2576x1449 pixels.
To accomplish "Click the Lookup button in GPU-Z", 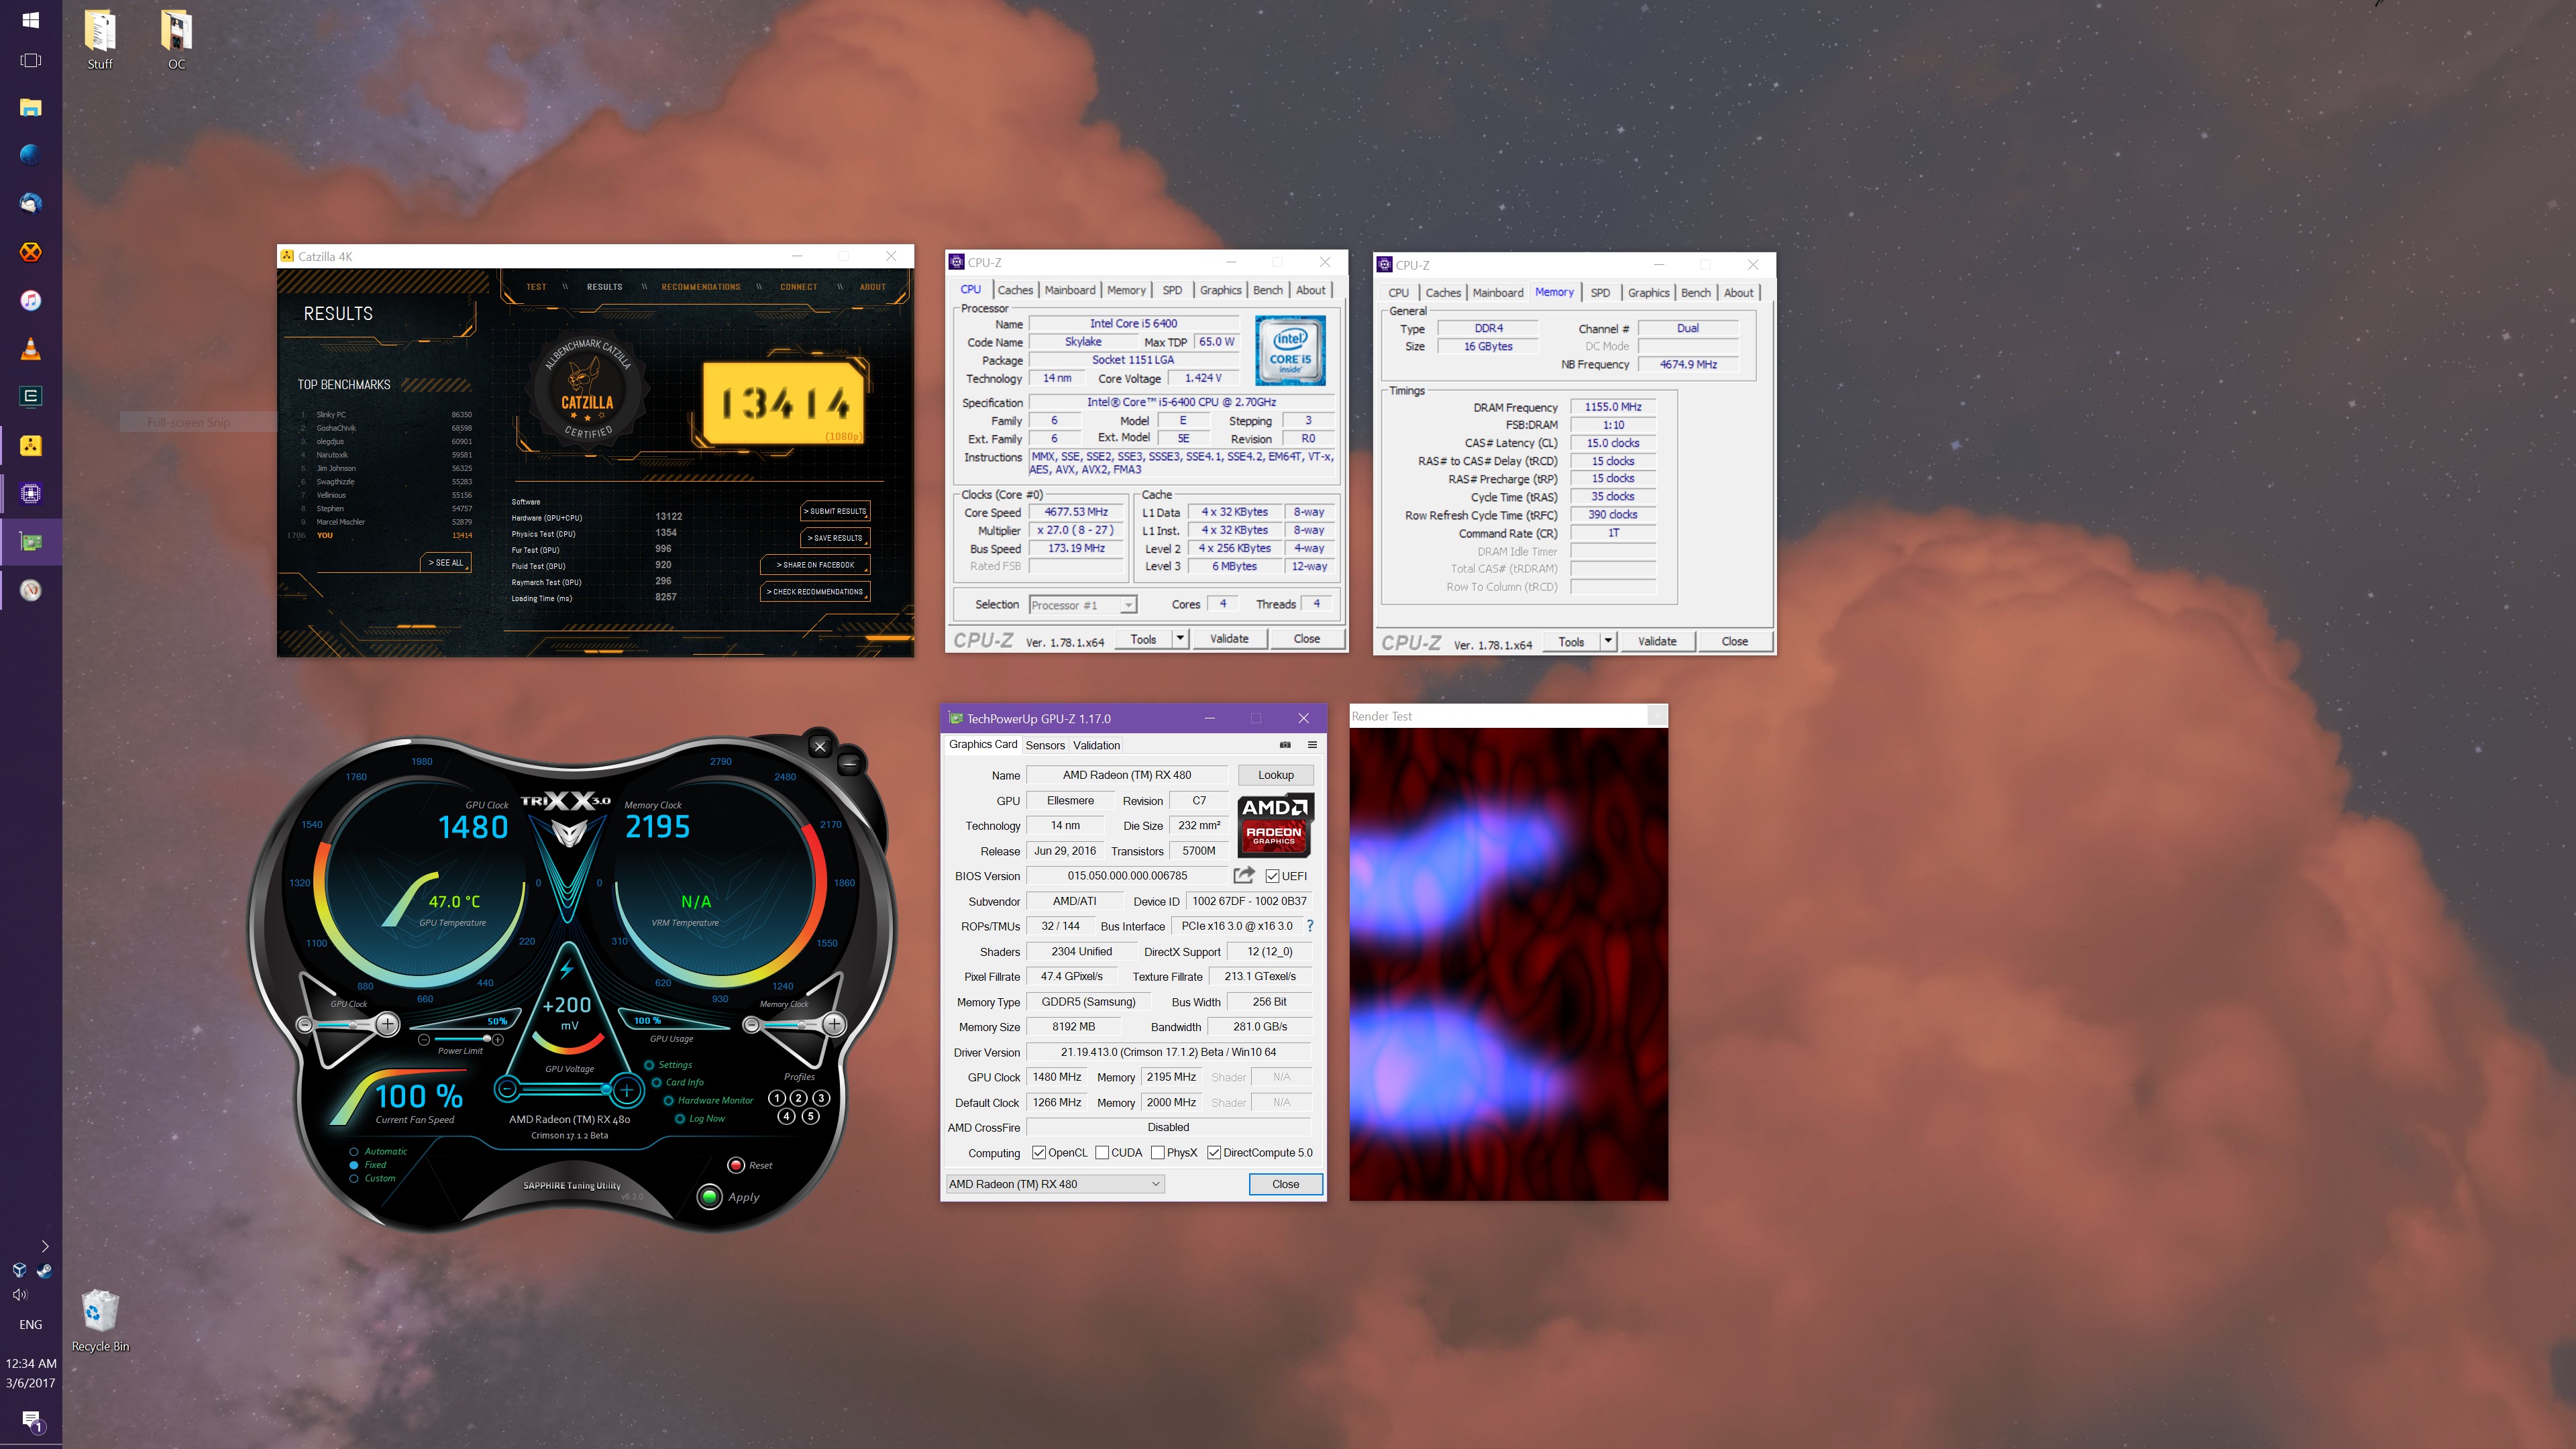I will [x=1276, y=775].
